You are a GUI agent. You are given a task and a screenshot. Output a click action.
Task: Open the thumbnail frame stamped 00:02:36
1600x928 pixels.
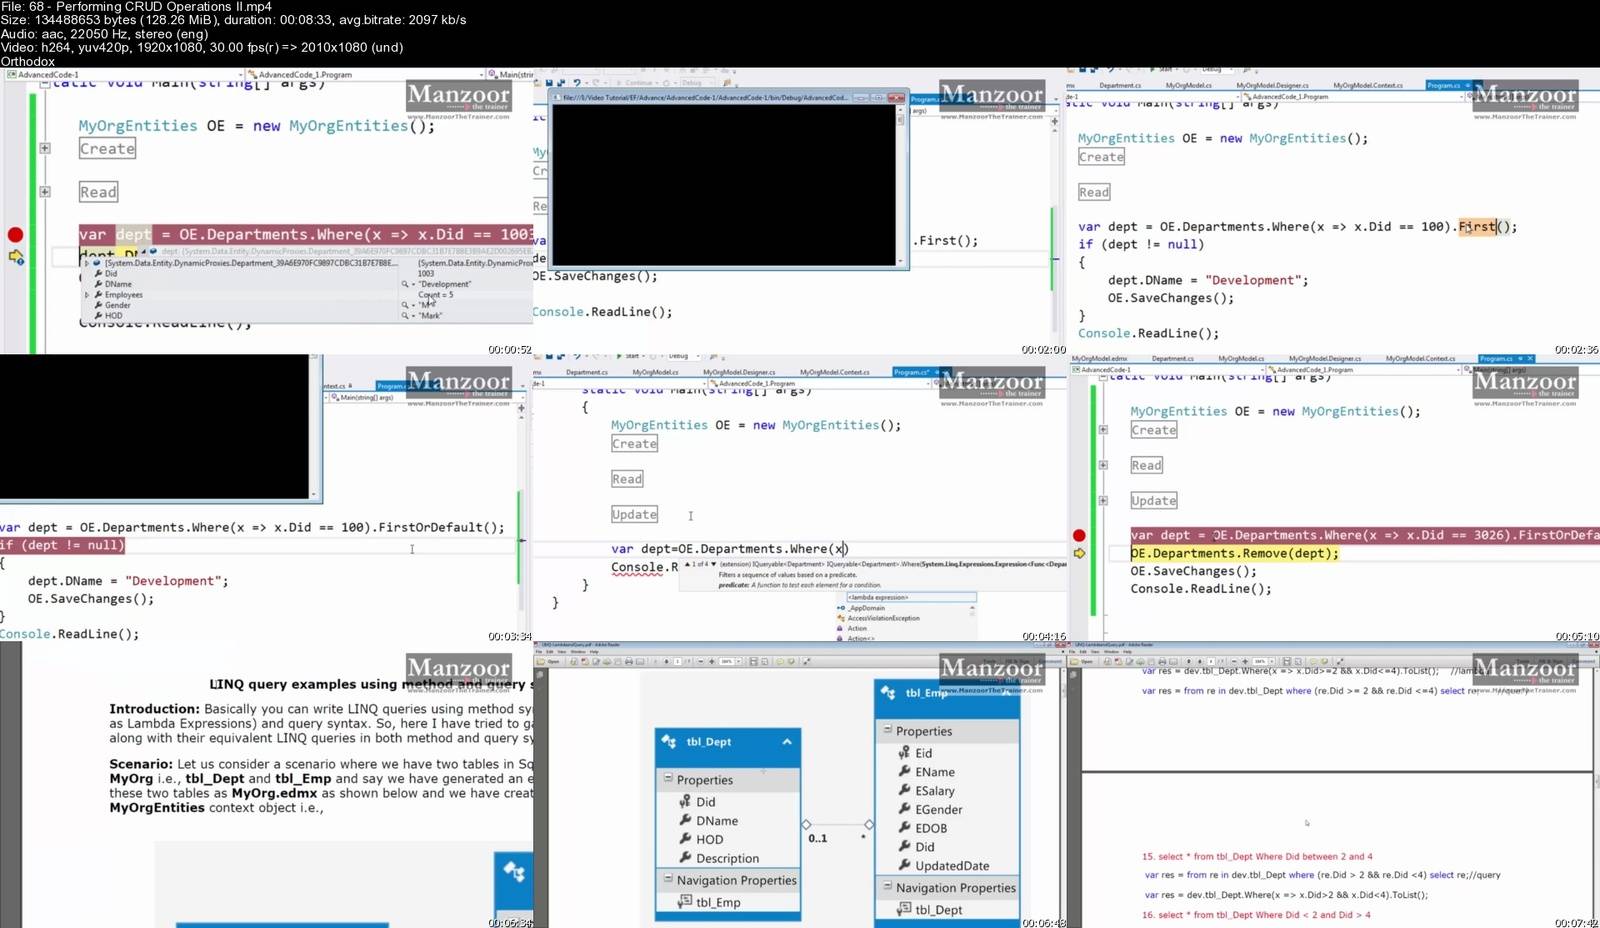[x=1333, y=211]
